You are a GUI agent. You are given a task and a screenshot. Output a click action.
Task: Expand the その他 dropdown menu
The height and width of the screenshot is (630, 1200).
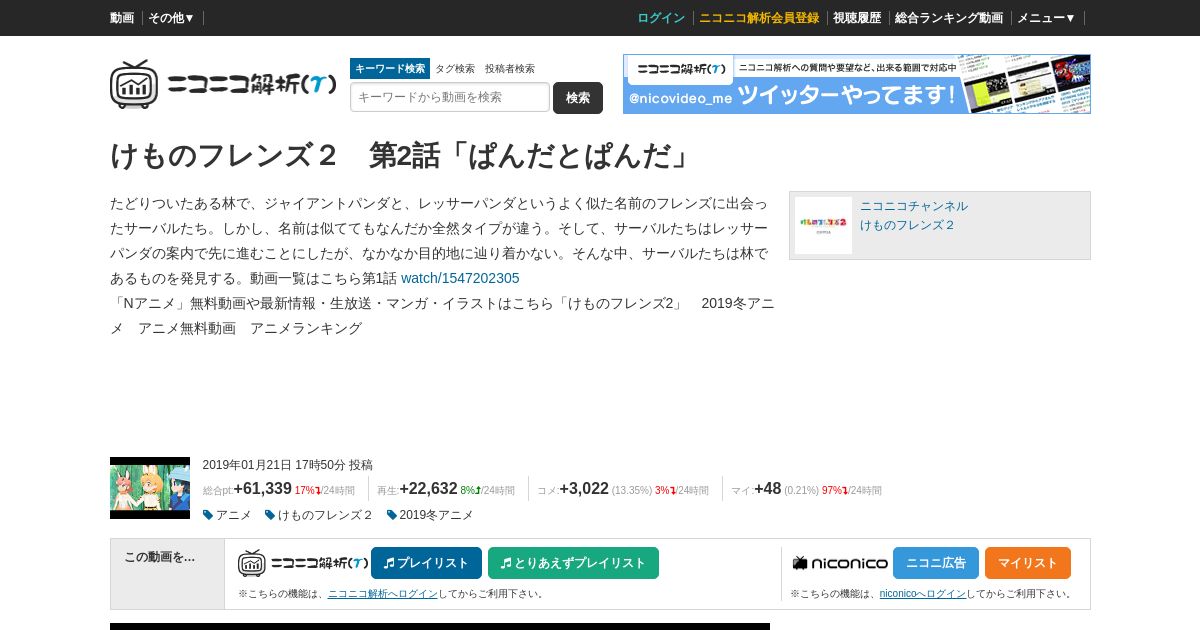pyautogui.click(x=171, y=18)
